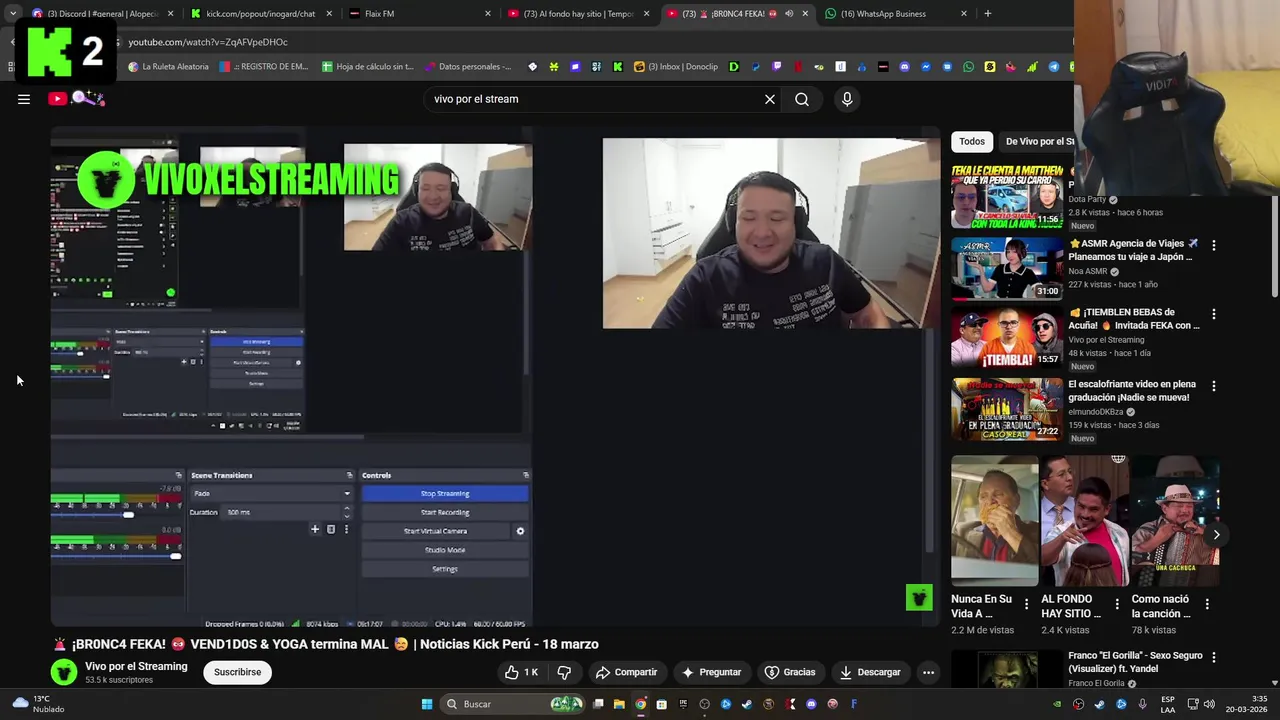Open options menu for Franco El Gorilla video
The image size is (1280, 720).
click(1214, 658)
